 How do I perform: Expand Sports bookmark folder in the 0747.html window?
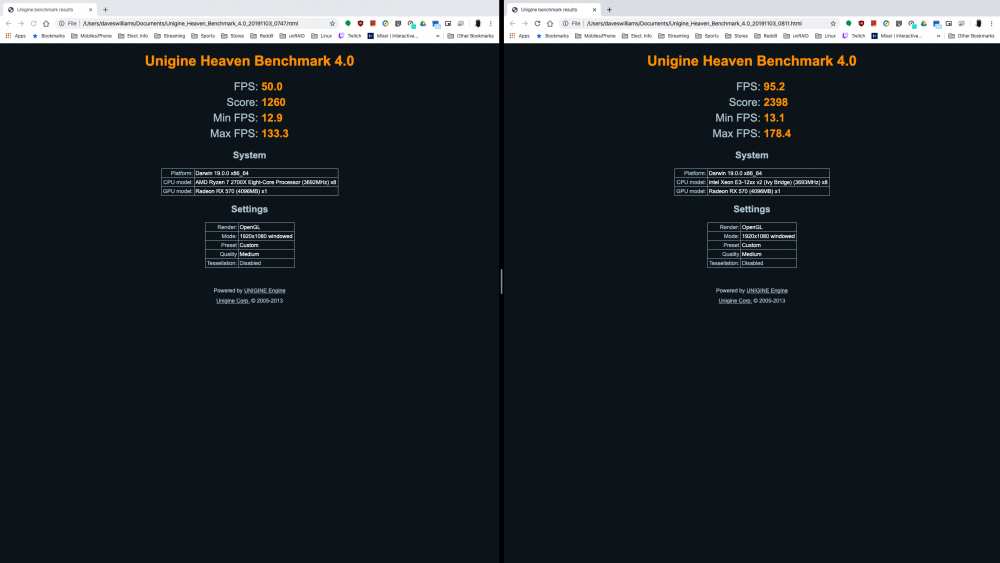click(x=203, y=36)
